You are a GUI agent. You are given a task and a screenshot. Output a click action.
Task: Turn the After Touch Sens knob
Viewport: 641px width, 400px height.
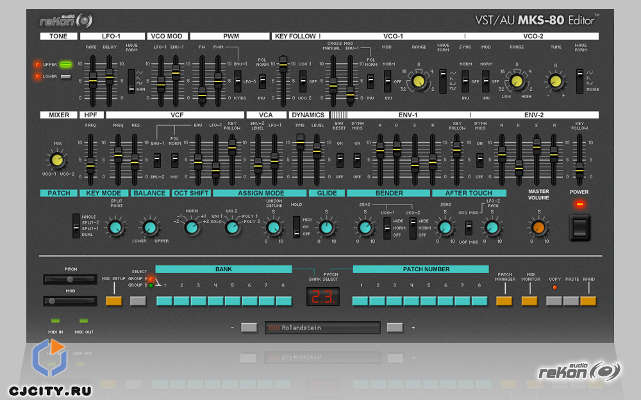445,227
